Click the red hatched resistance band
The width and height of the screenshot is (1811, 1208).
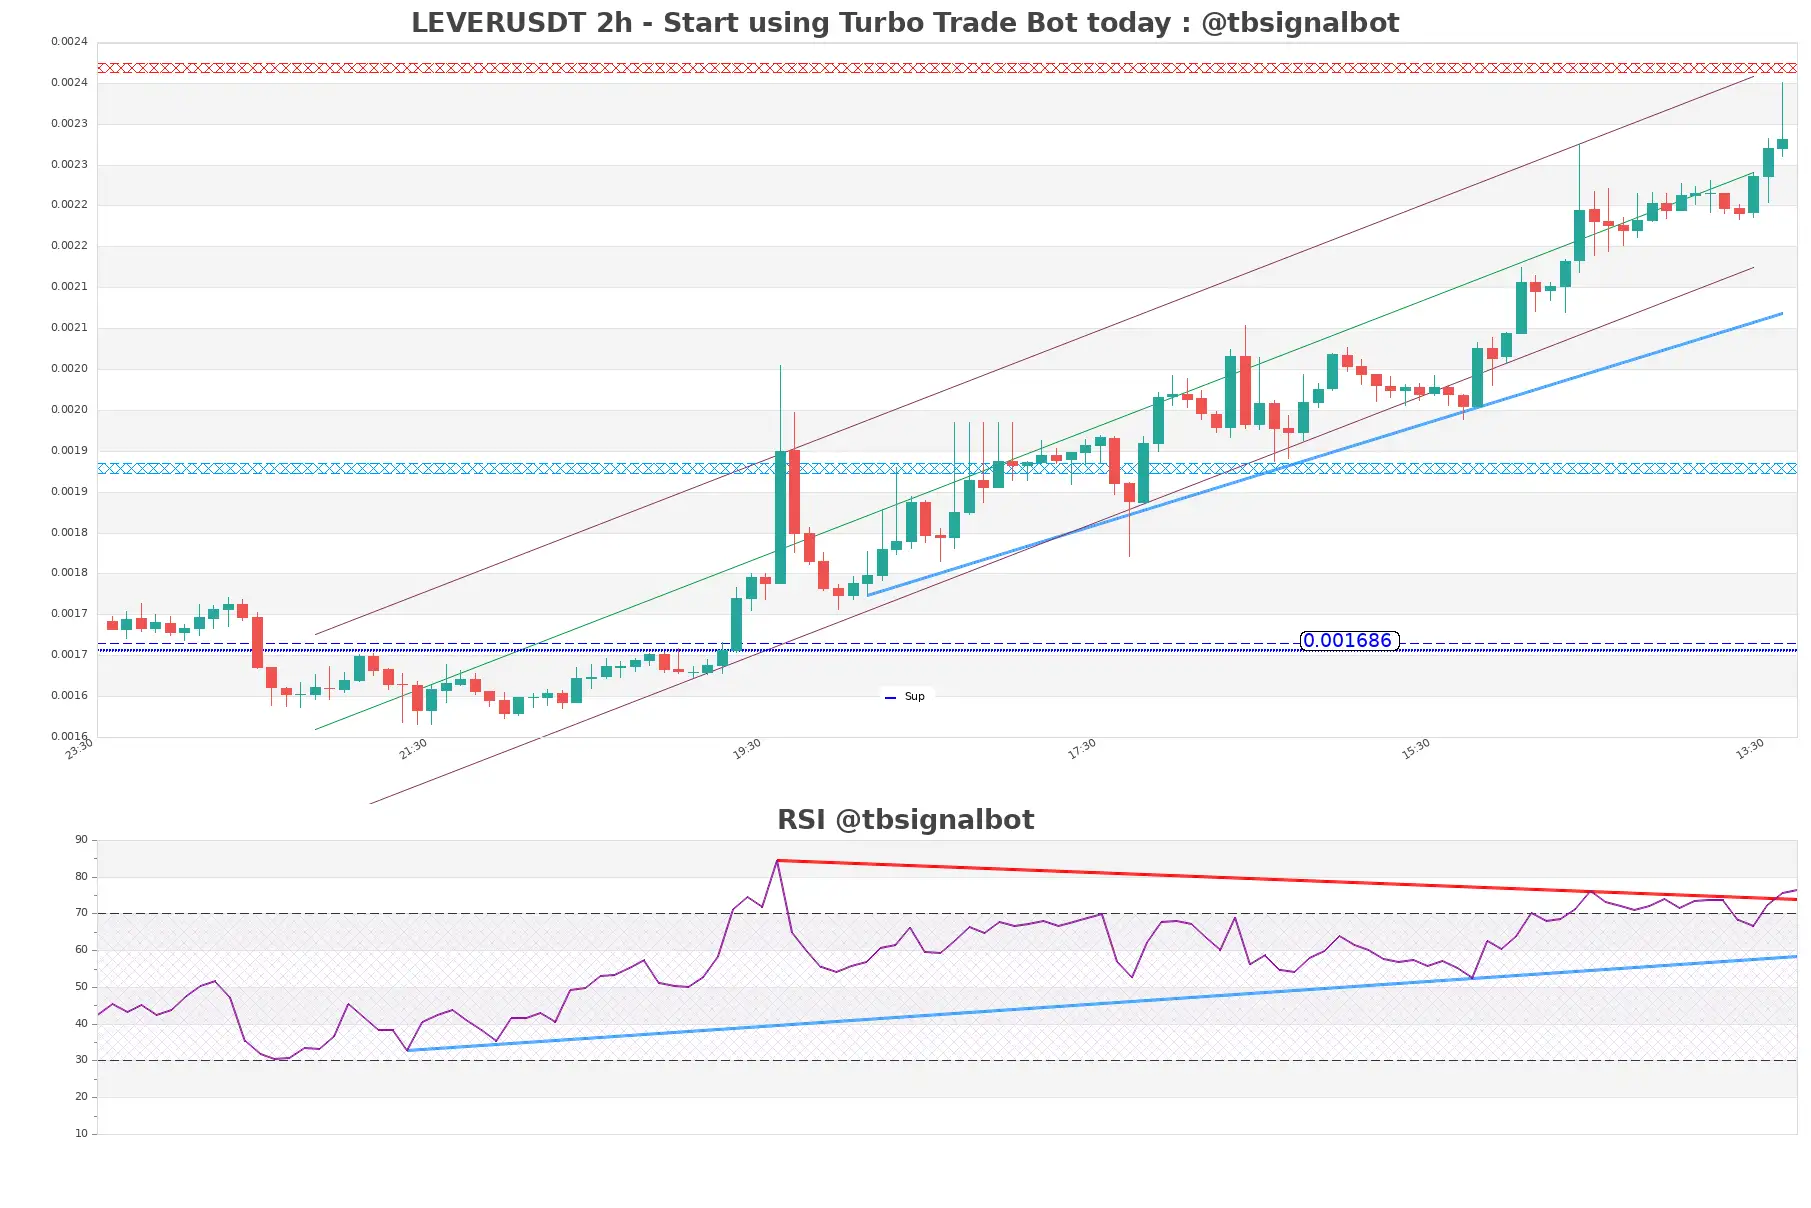click(x=947, y=68)
